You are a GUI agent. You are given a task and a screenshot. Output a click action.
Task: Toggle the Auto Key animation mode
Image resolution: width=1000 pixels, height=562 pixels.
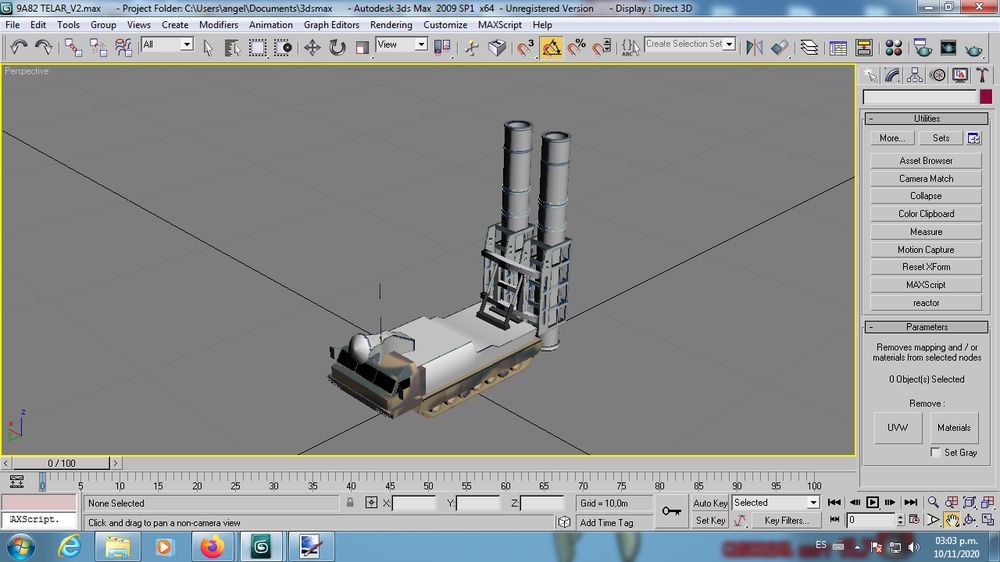click(710, 503)
